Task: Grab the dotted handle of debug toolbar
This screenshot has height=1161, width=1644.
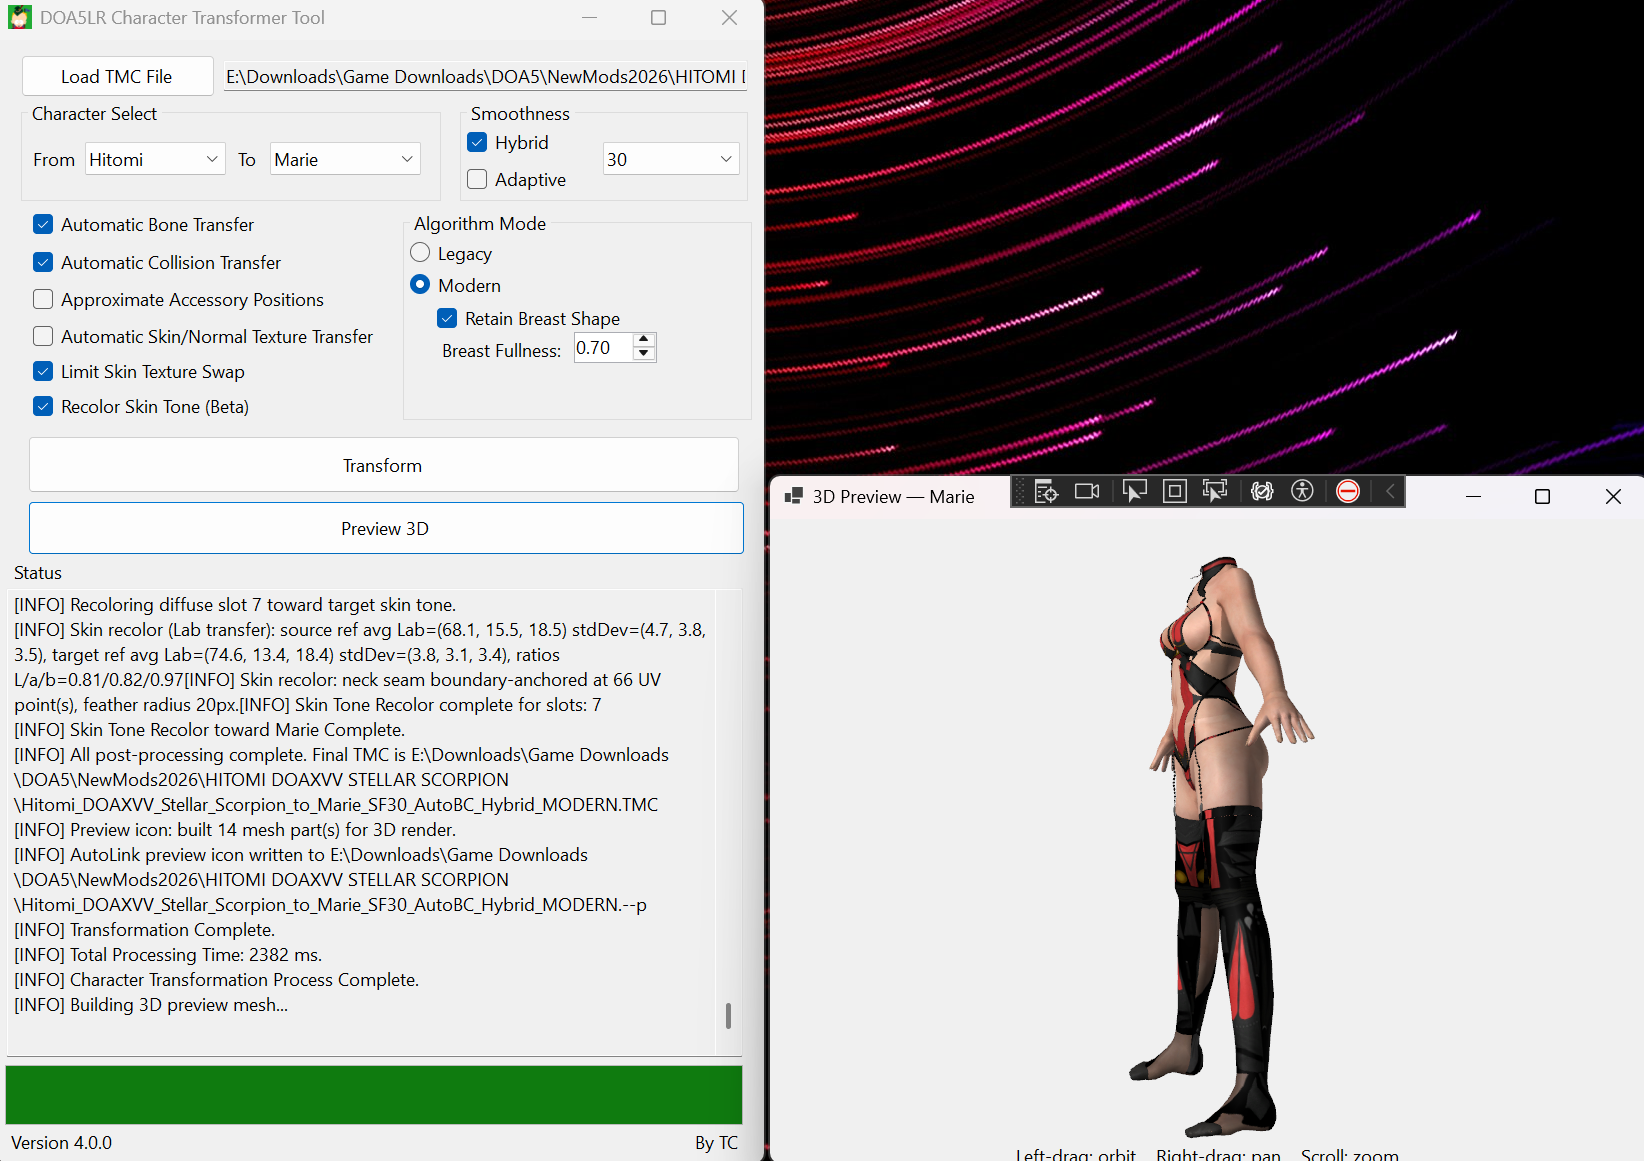Action: coord(1021,491)
